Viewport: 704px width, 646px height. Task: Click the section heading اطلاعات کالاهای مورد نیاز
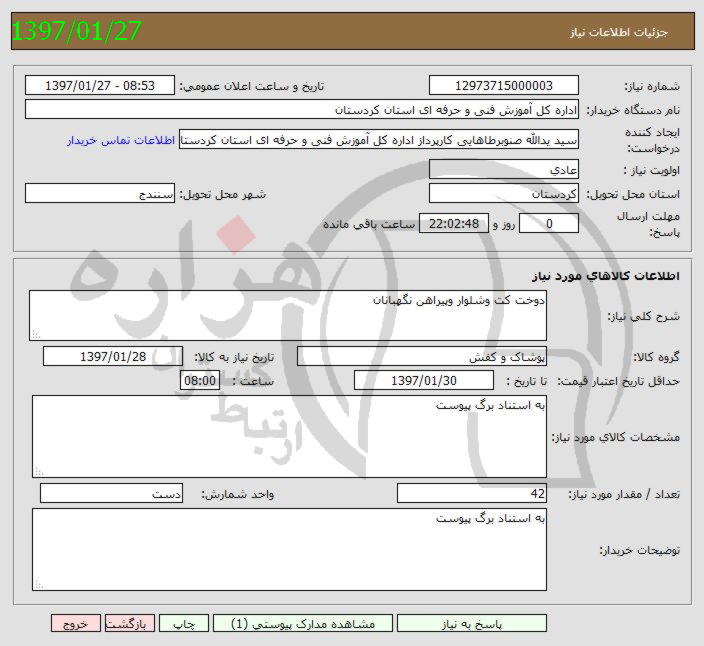coord(606,276)
